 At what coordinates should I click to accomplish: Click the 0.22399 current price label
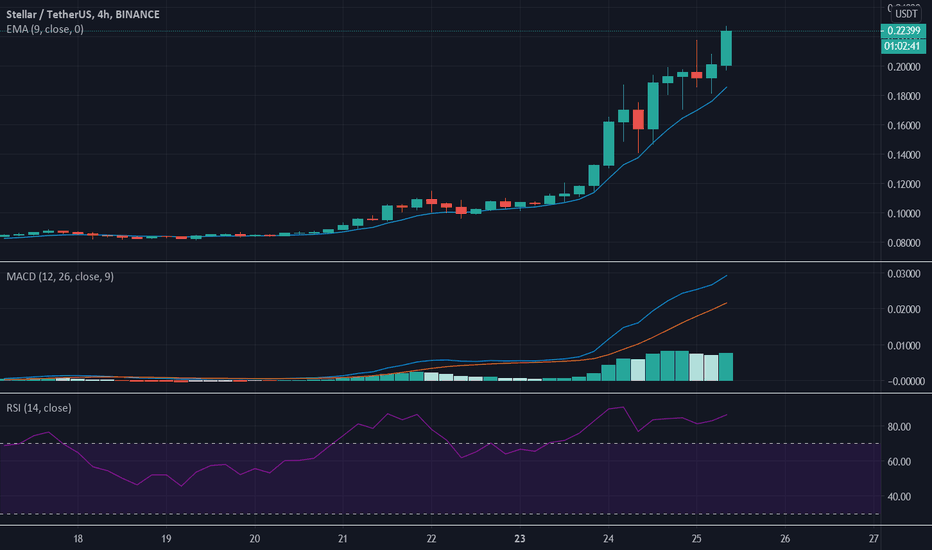[903, 31]
